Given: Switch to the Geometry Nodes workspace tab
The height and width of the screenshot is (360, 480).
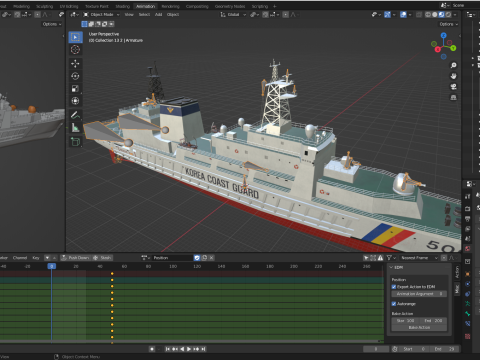Looking at the screenshot, I should point(230,6).
